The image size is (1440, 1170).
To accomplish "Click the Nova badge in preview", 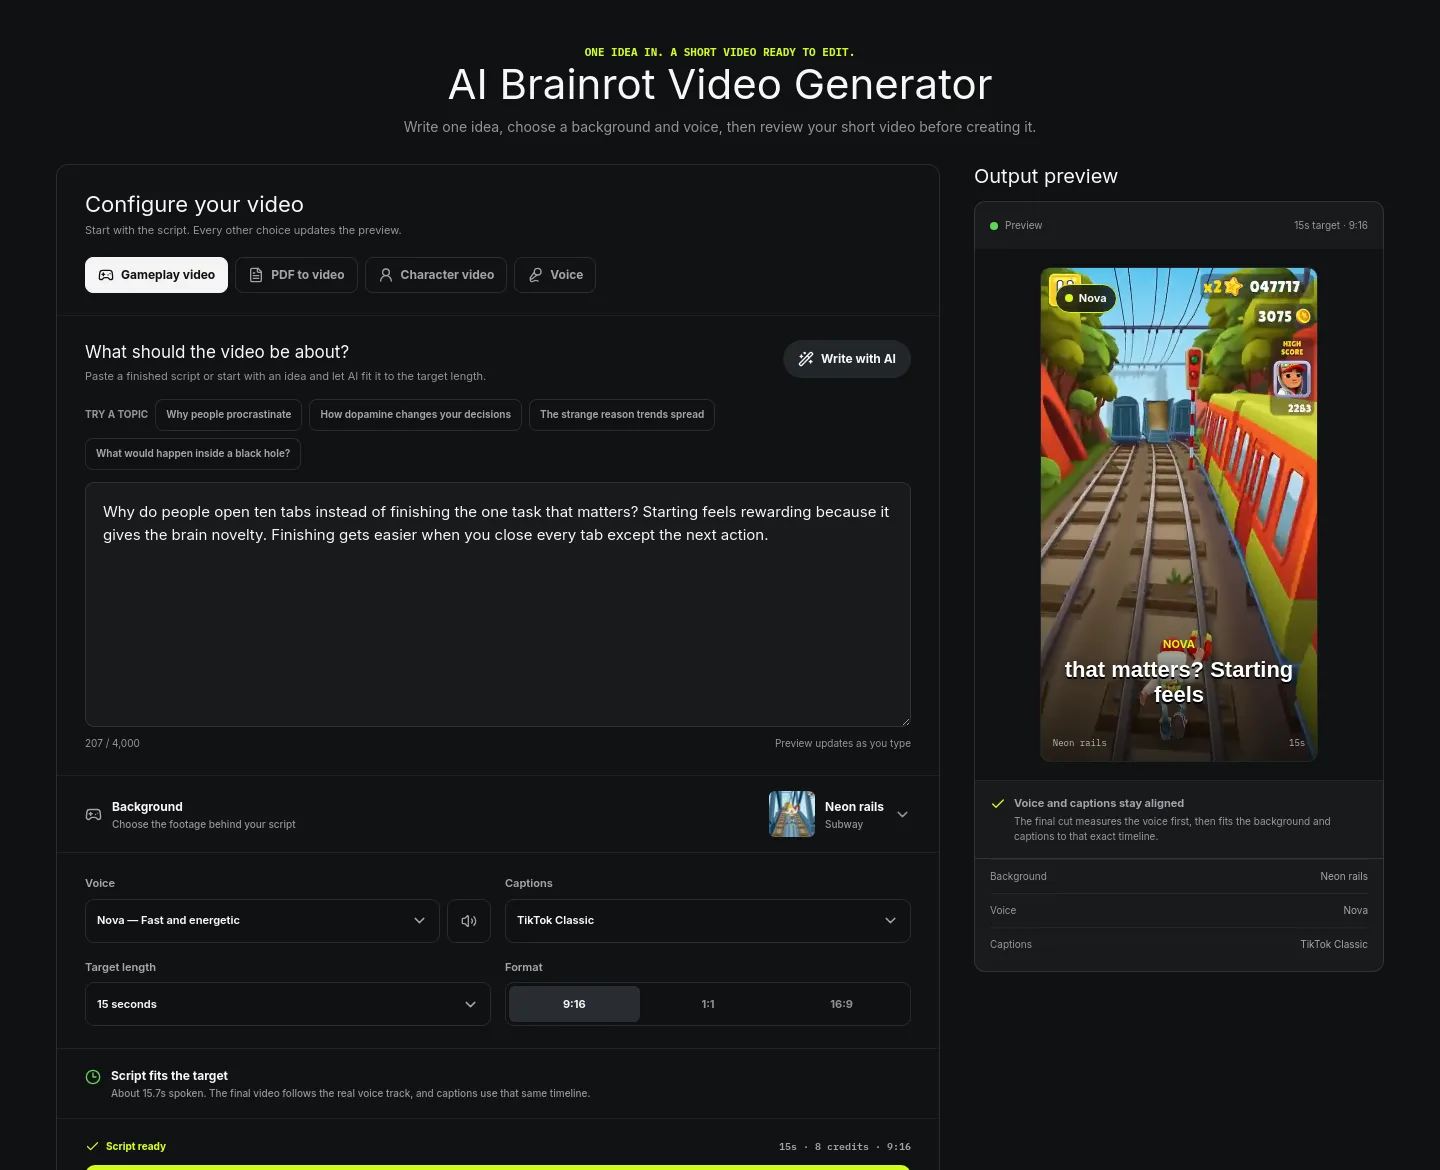I will [1085, 298].
